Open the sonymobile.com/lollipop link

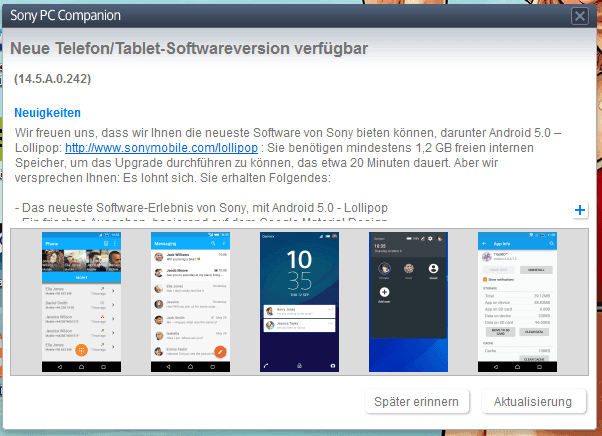click(x=161, y=148)
